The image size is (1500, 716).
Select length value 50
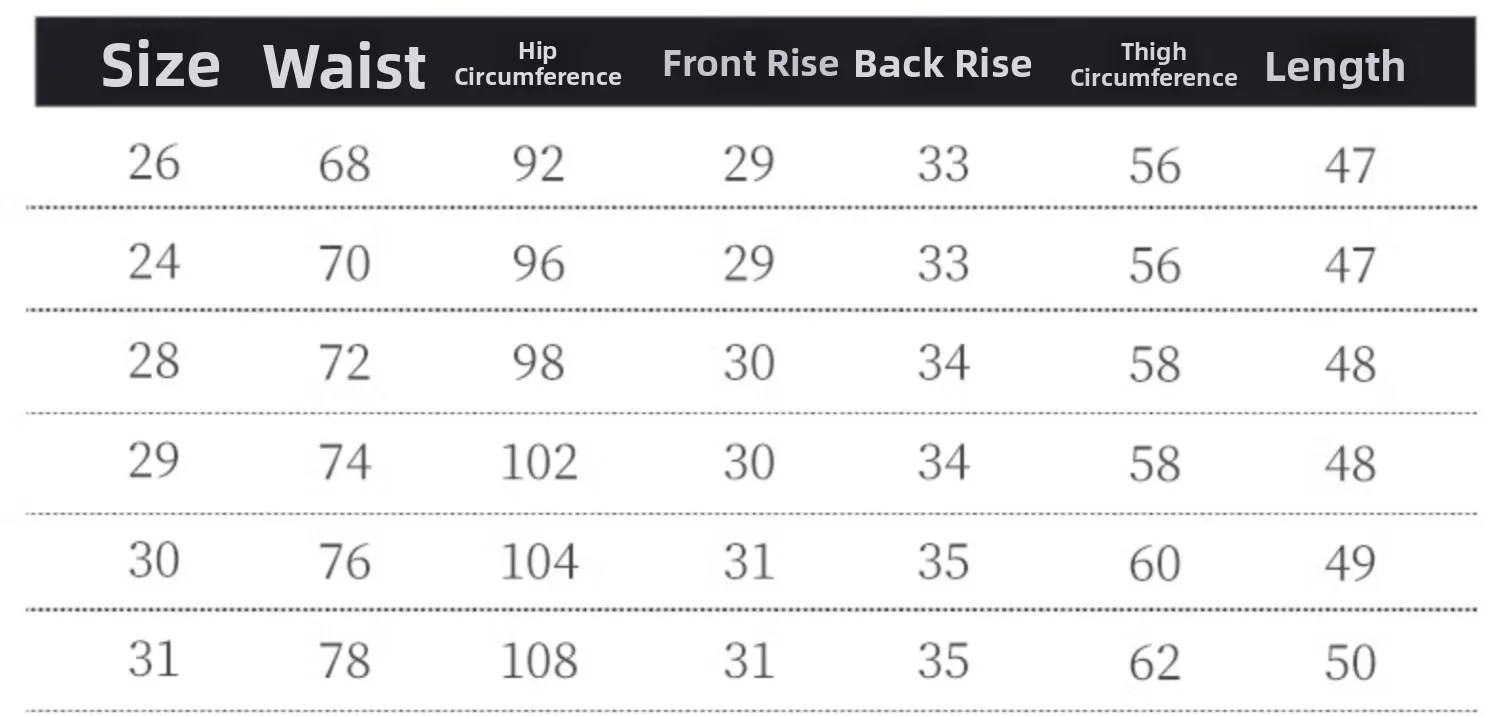pyautogui.click(x=1351, y=663)
